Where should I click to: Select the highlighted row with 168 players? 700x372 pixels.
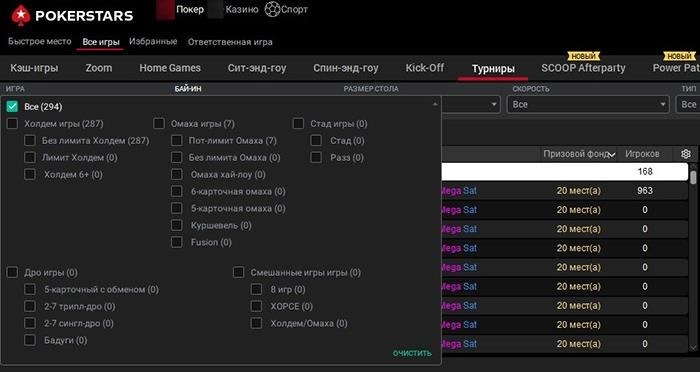coord(564,171)
